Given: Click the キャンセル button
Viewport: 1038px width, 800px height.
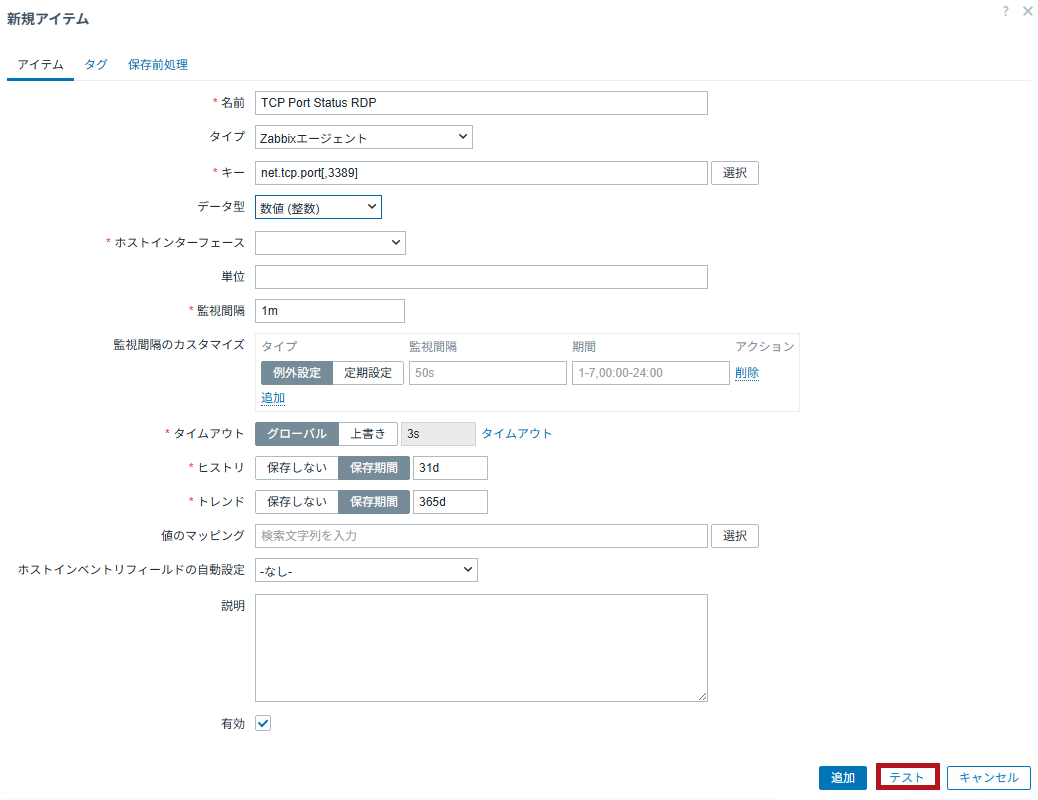Looking at the screenshot, I should point(988,777).
